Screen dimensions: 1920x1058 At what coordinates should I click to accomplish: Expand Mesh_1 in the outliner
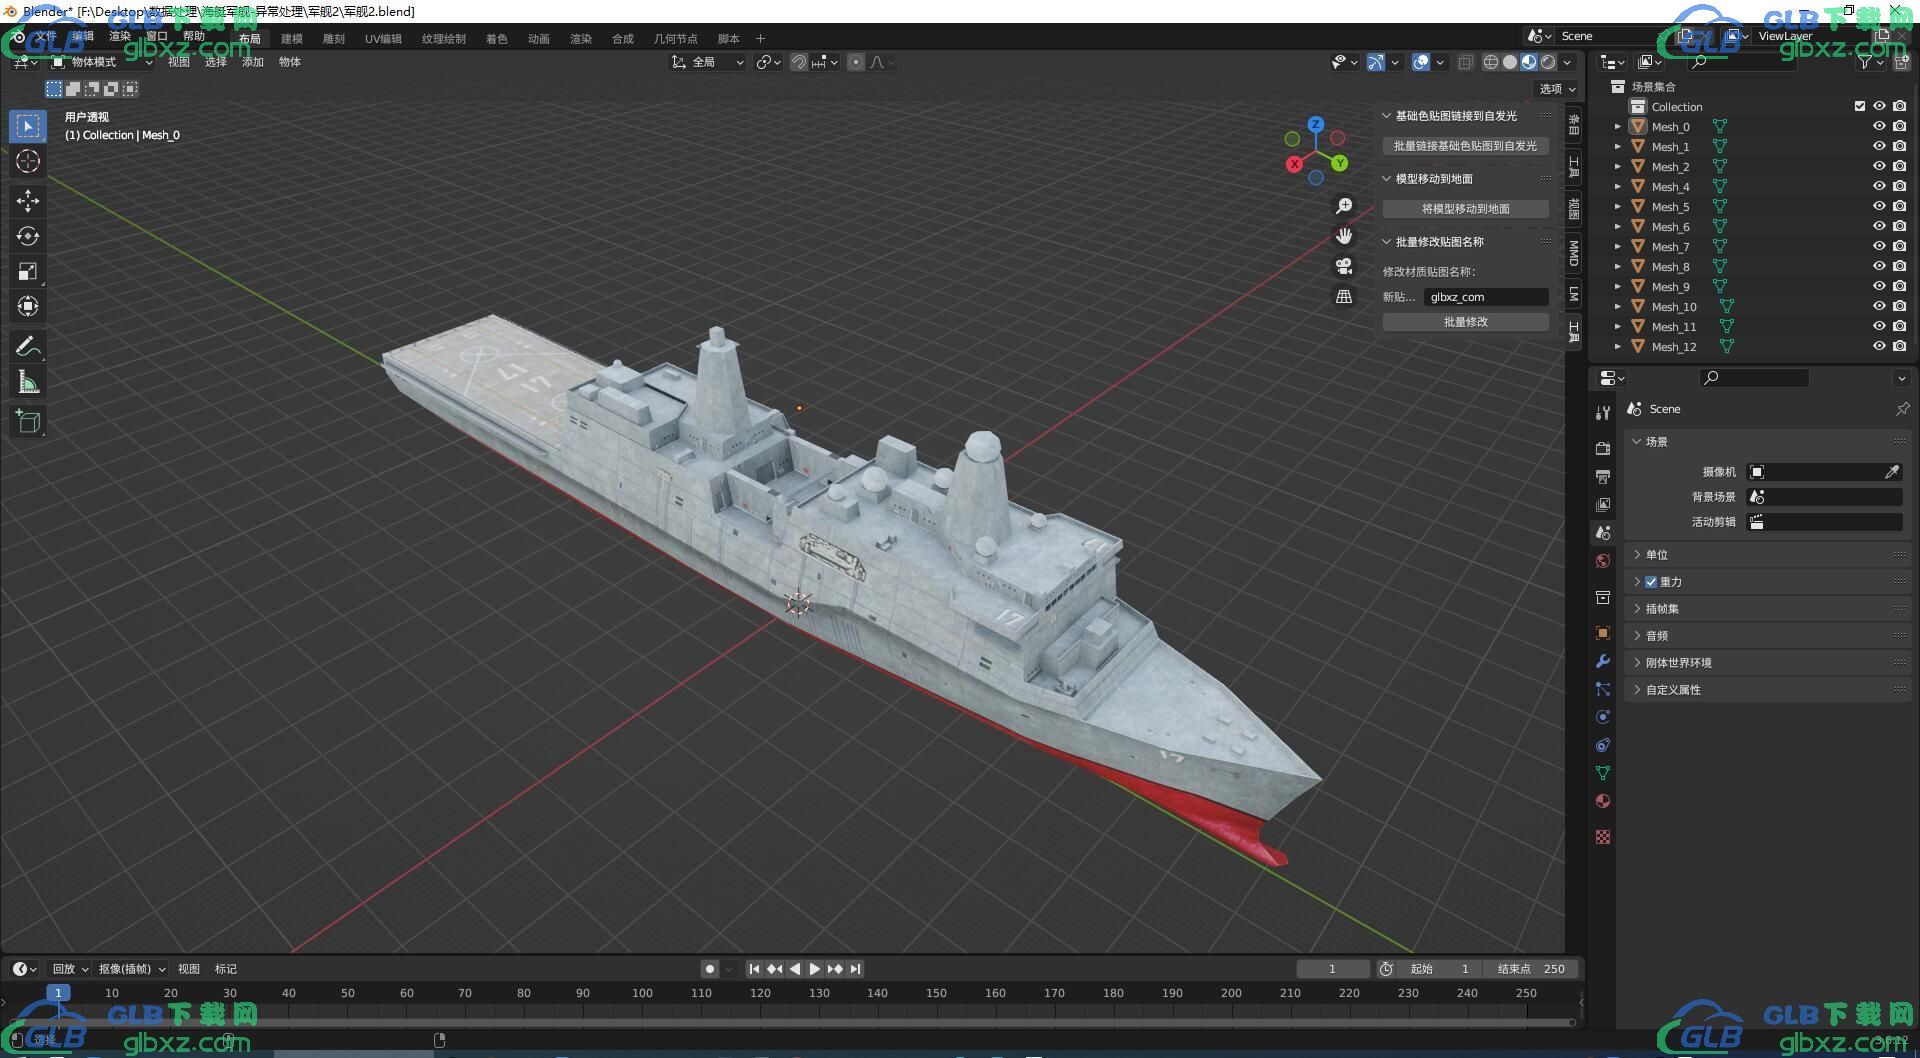1618,147
